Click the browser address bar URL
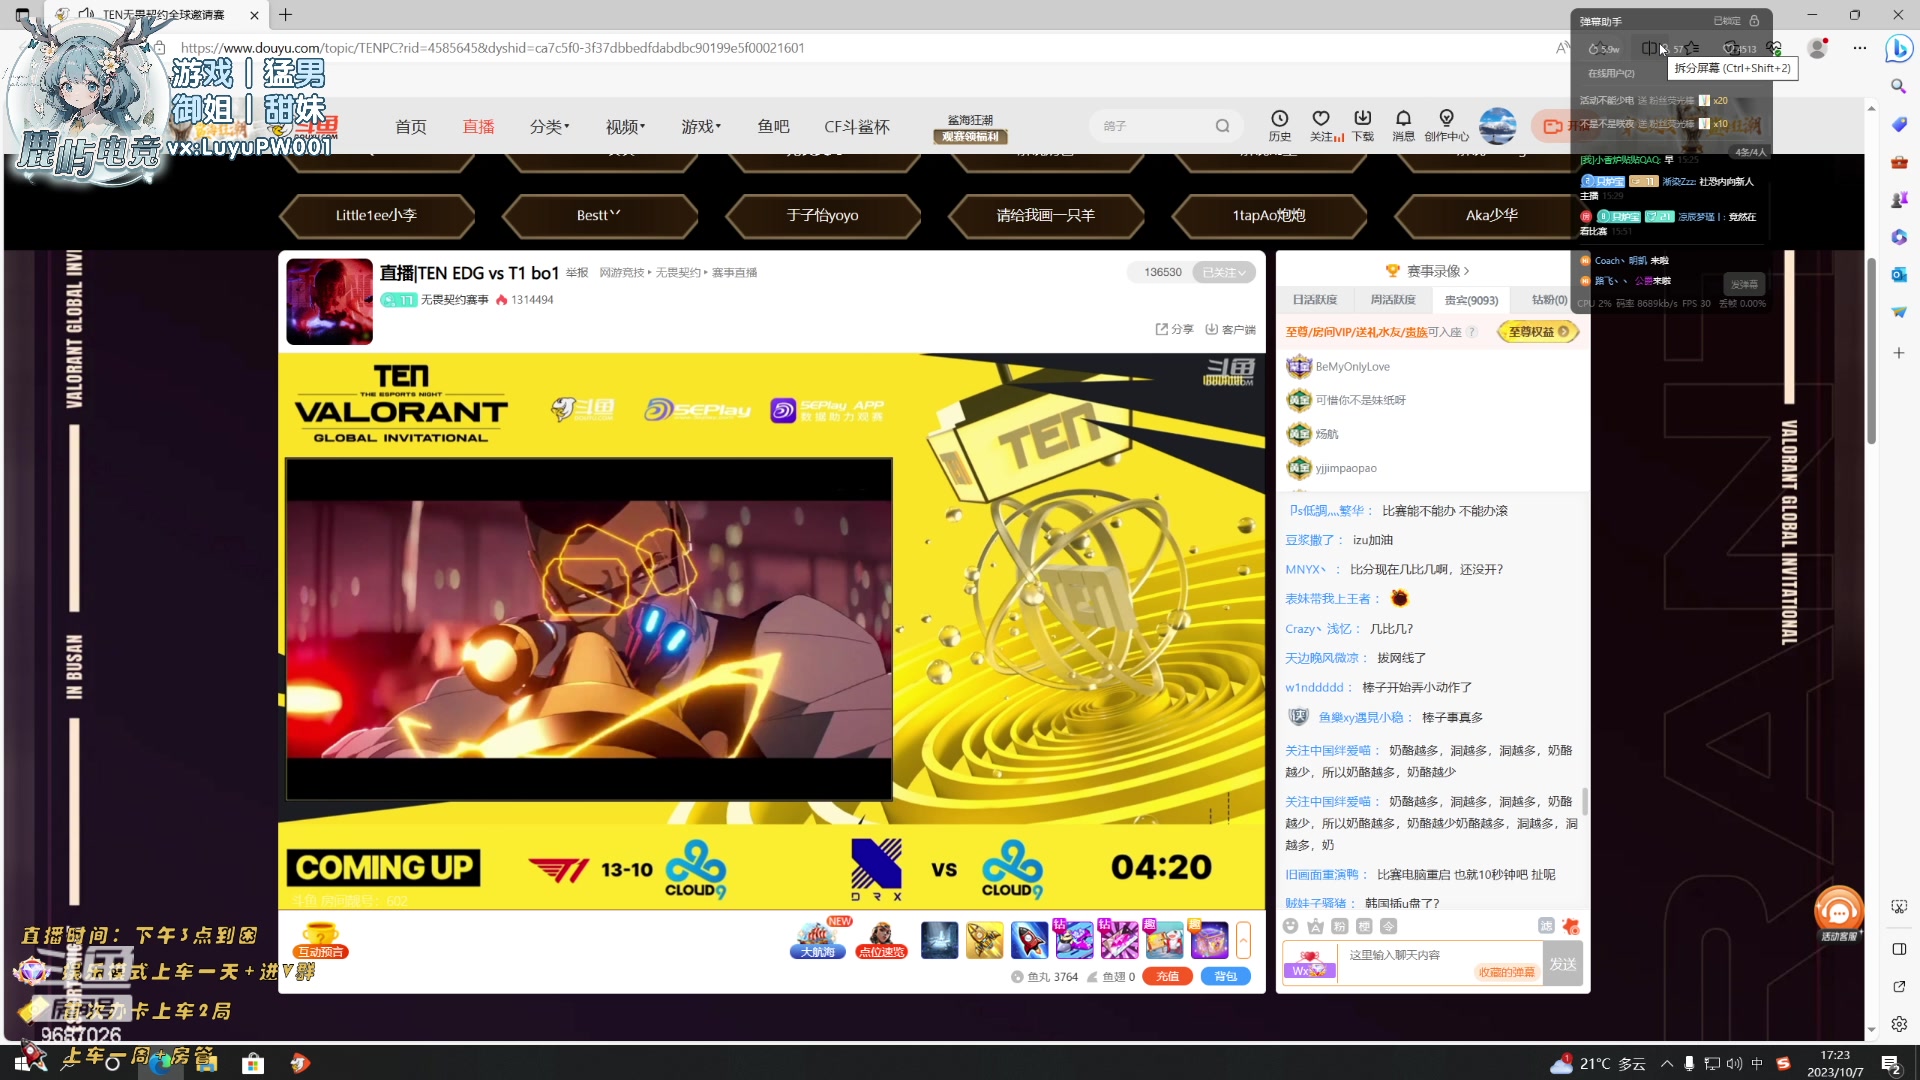Viewport: 1920px width, 1080px height. (492, 47)
